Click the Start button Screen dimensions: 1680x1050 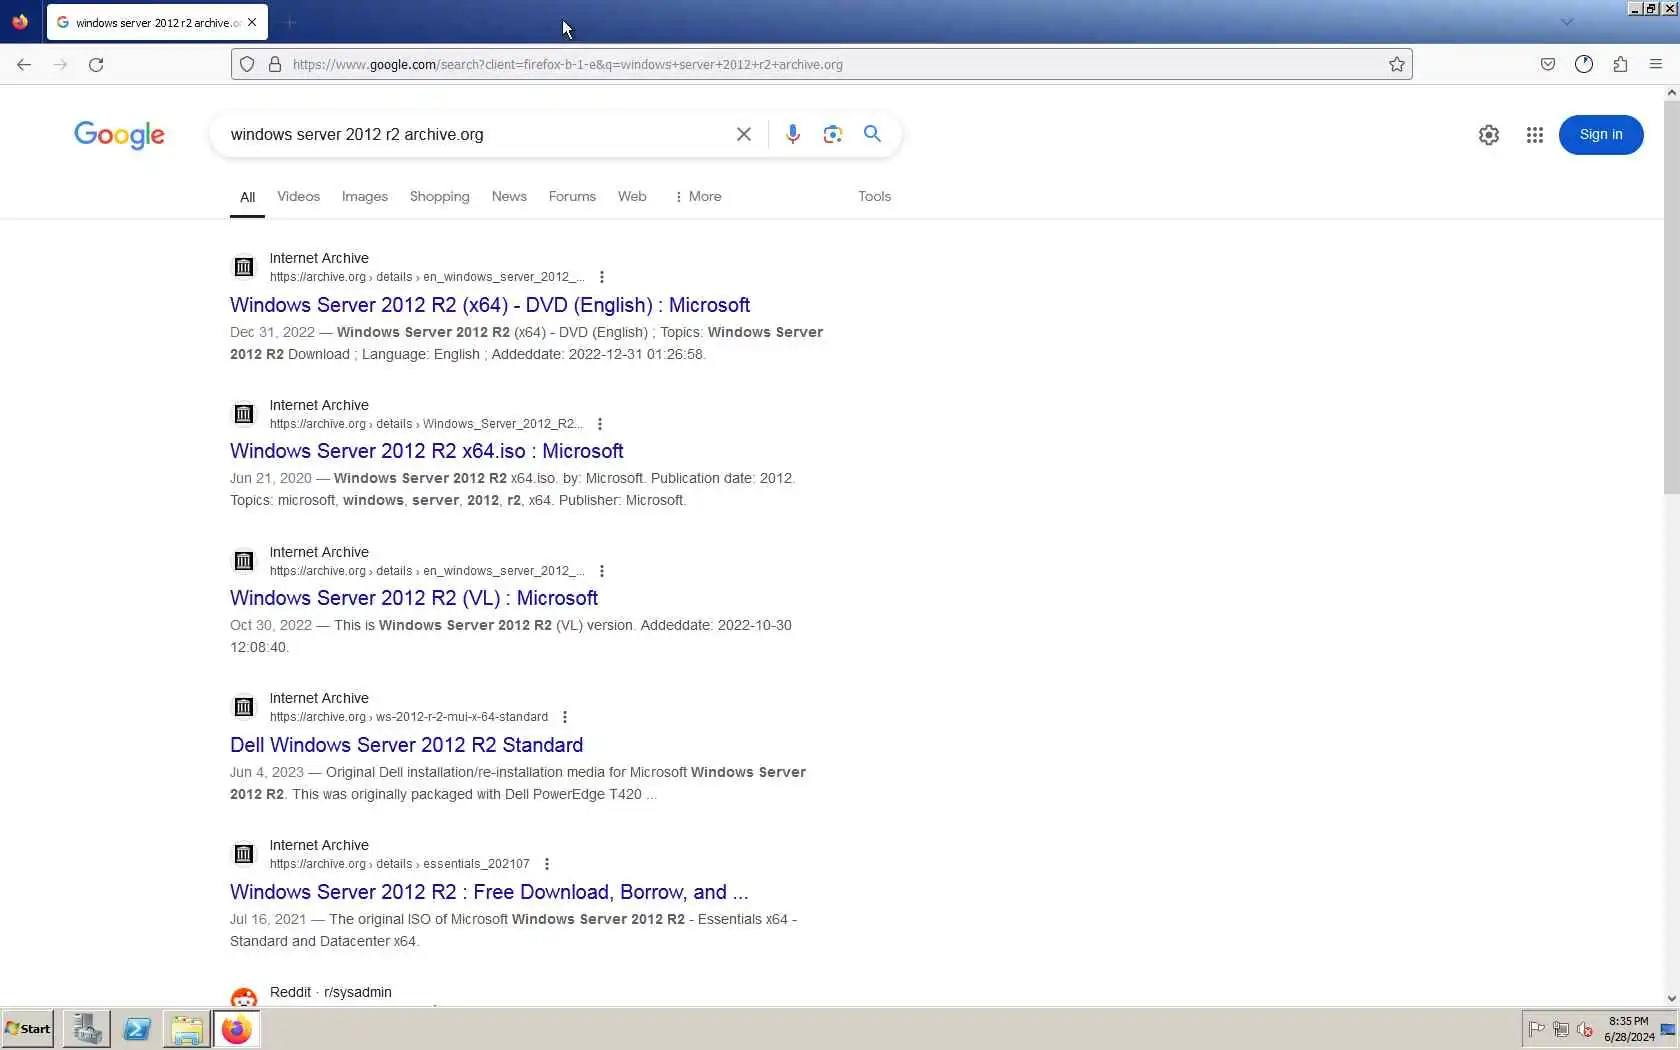coord(28,1029)
